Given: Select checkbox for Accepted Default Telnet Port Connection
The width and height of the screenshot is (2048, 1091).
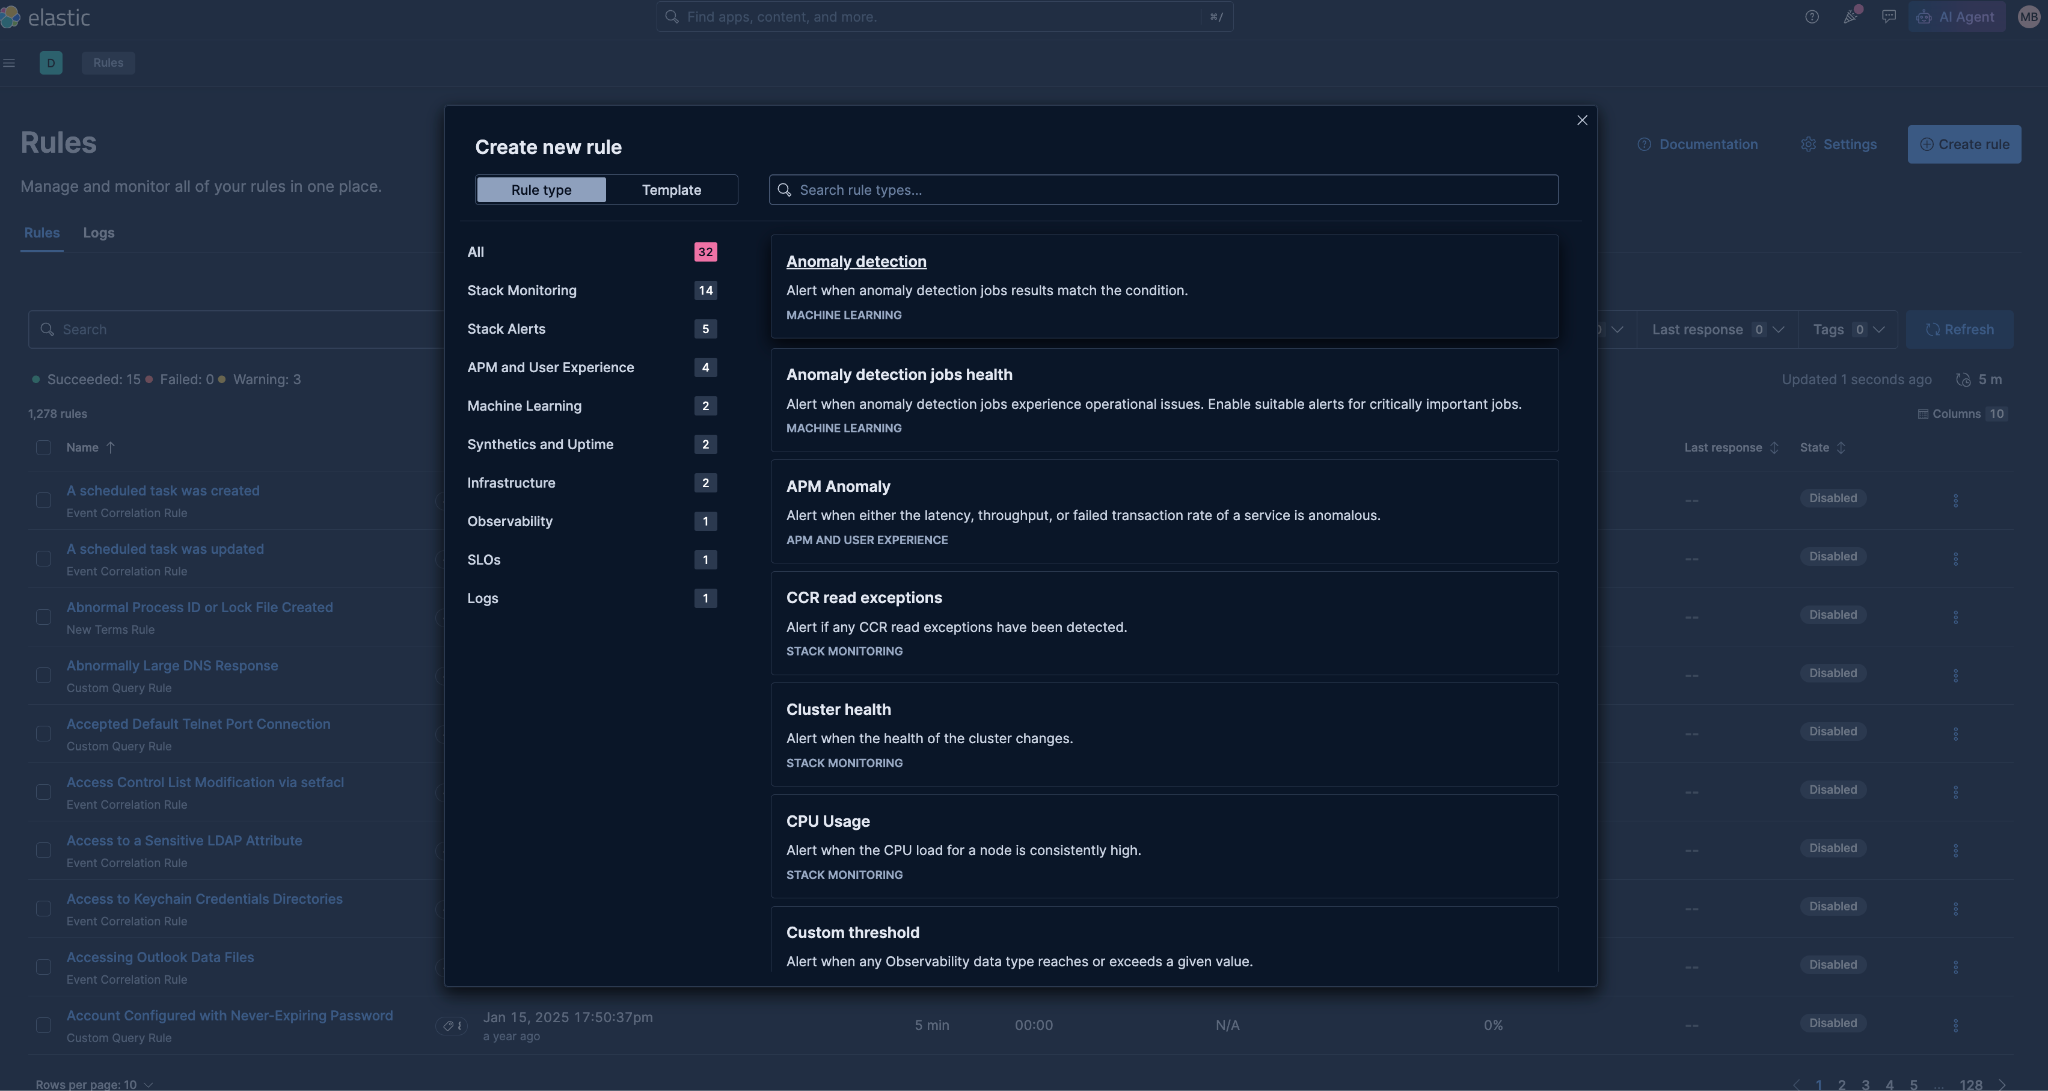Looking at the screenshot, I should (x=43, y=734).
